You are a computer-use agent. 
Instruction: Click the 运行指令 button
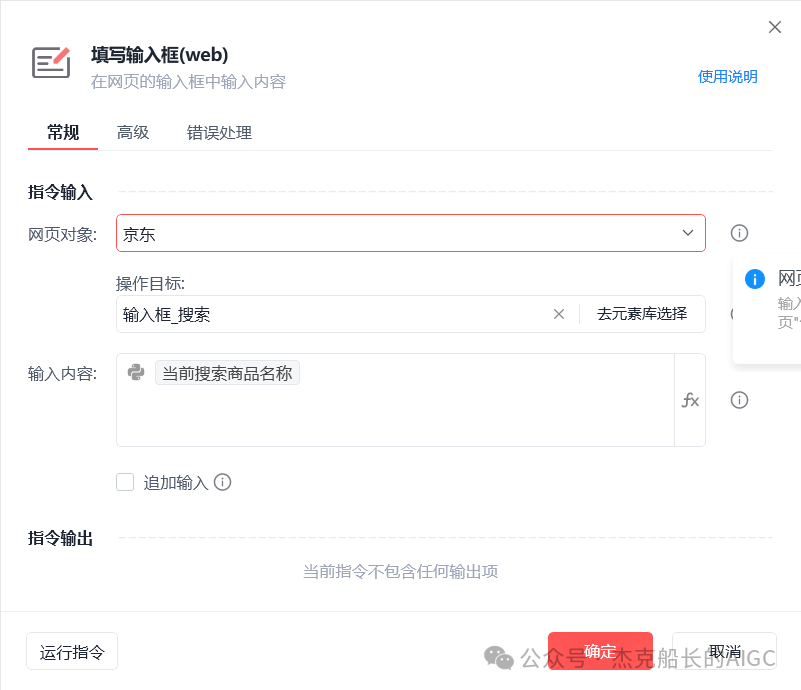coord(72,651)
